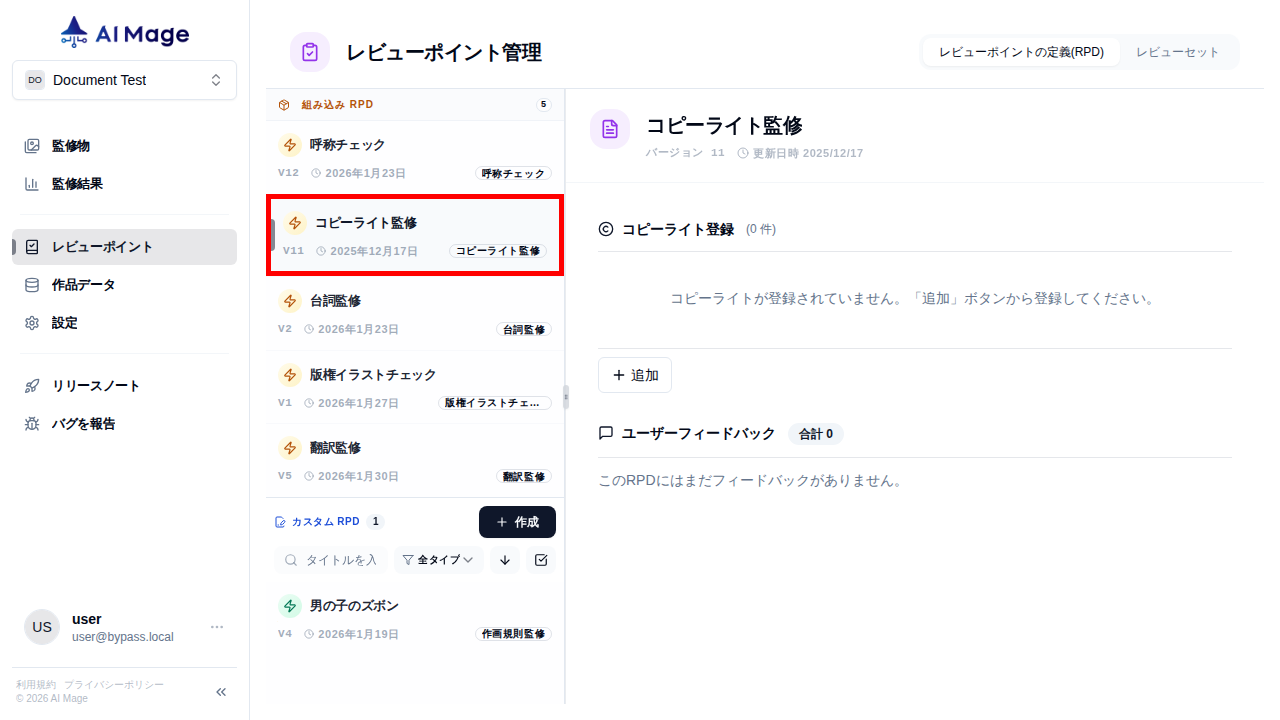
Task: Click the 追加 button to register copyright
Action: 634,375
